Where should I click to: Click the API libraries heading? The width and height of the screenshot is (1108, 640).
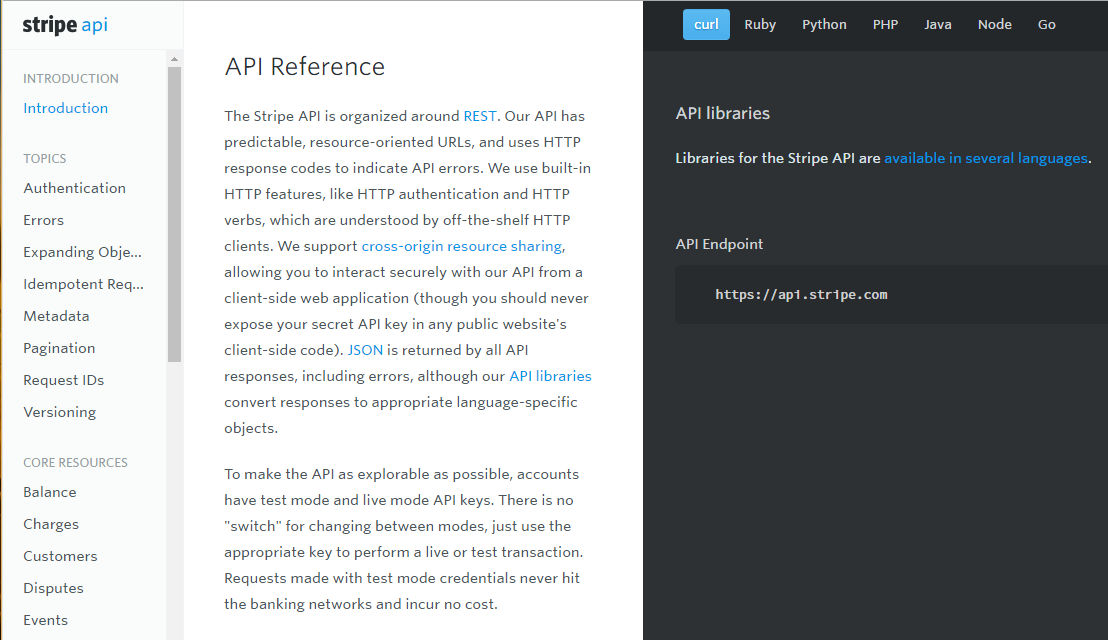tap(722, 113)
